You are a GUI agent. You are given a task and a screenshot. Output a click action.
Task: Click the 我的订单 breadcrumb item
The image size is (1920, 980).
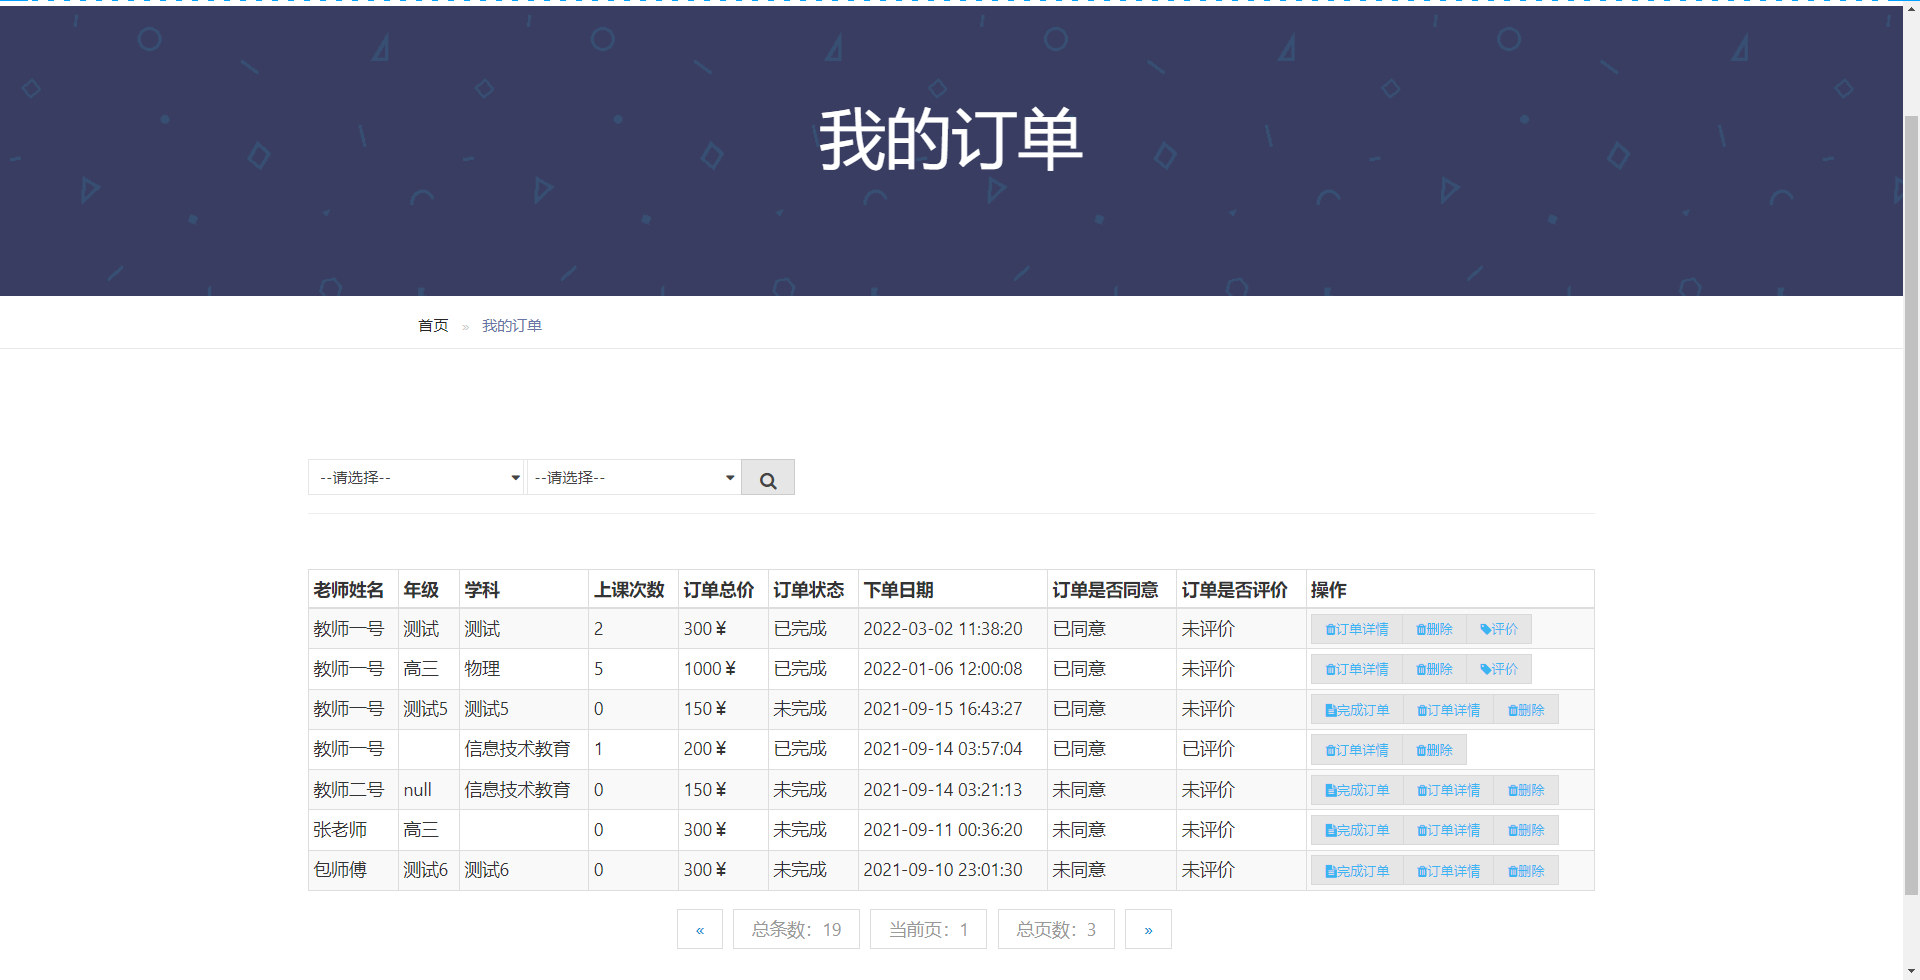click(x=511, y=324)
